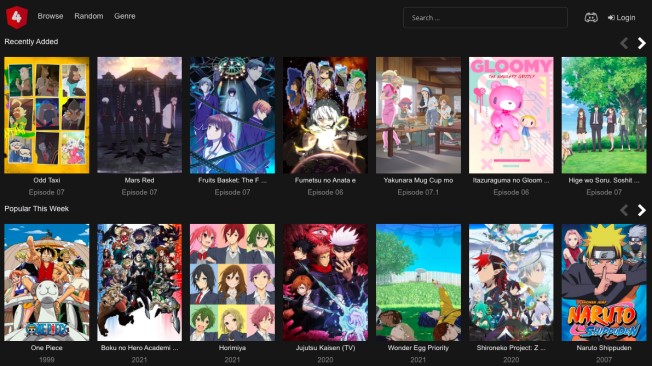Open the Wonder Egg Priority poster
This screenshot has height=366, width=652.
[x=418, y=282]
